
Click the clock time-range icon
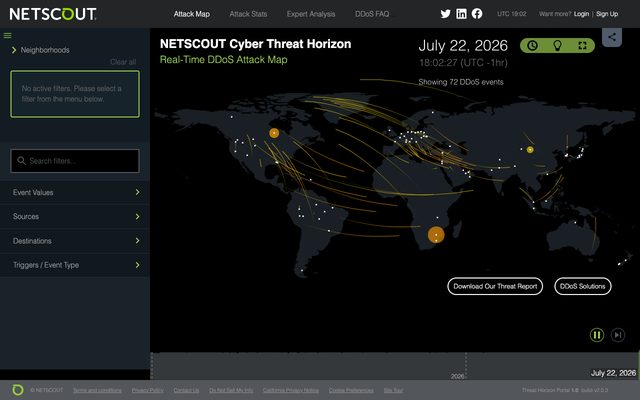532,45
